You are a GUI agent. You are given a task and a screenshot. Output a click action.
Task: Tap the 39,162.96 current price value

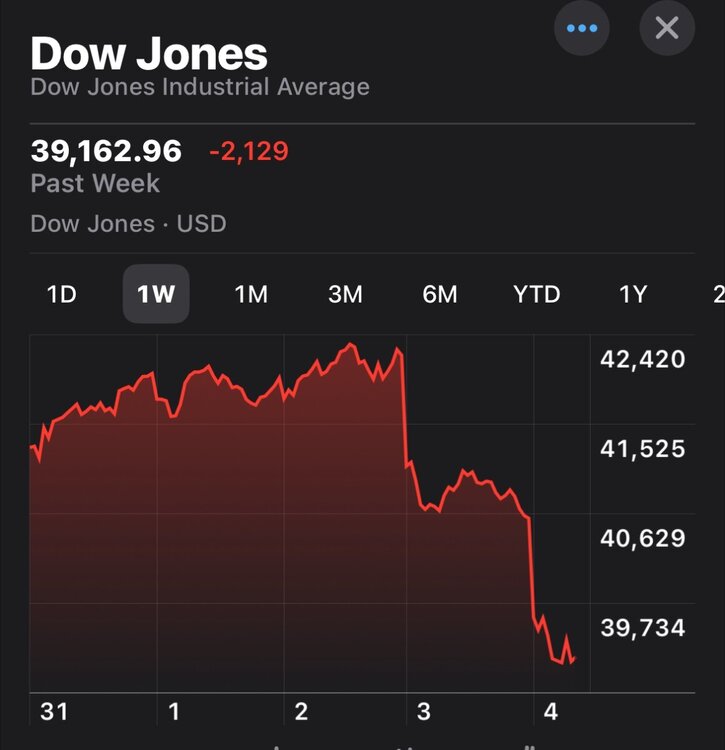(106, 151)
